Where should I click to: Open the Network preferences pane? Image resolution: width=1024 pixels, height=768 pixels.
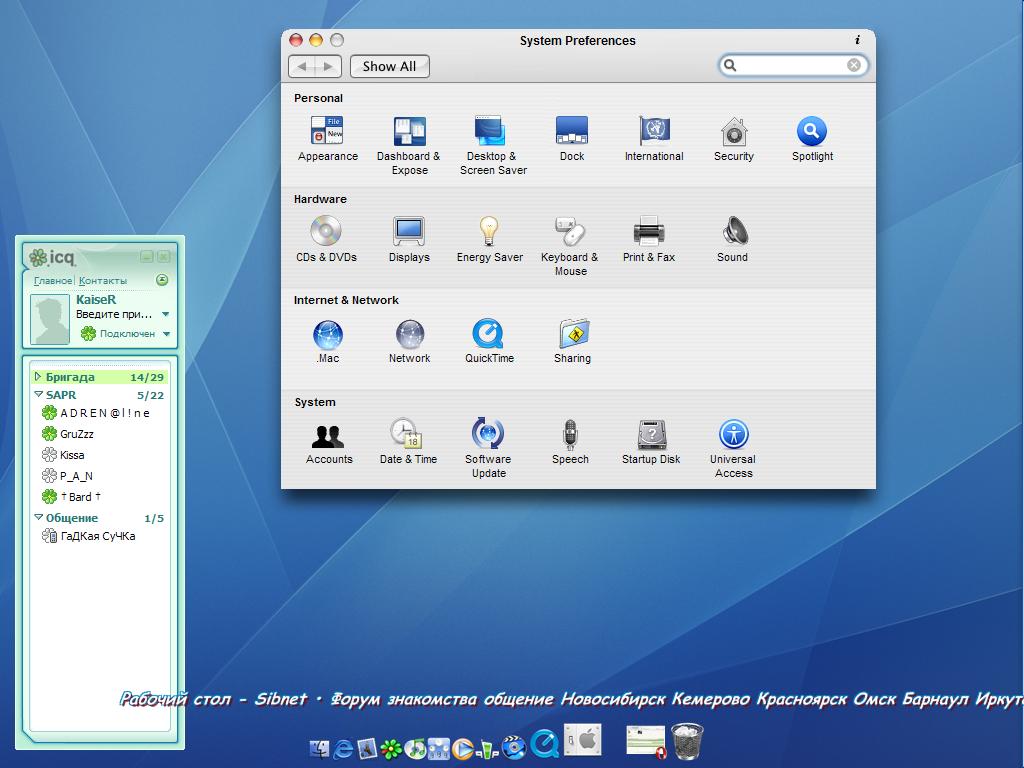tap(409, 341)
